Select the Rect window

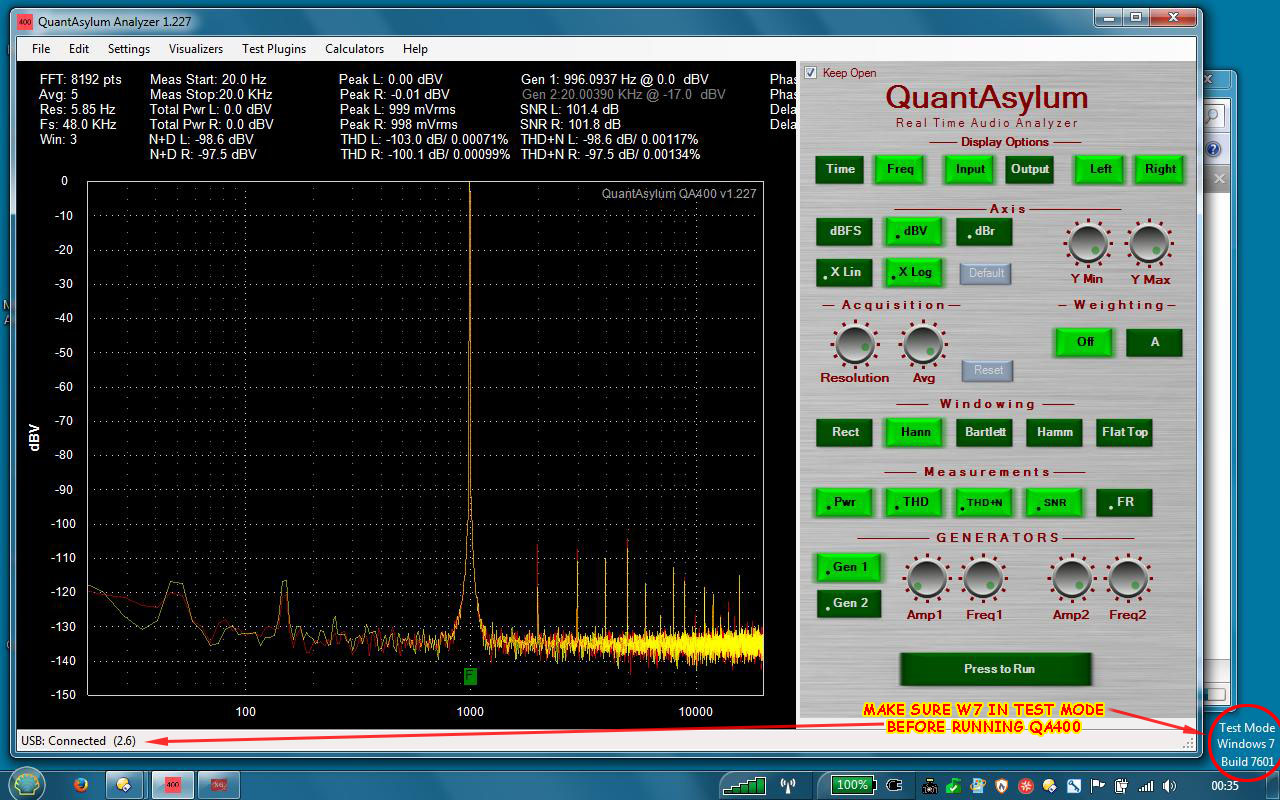(845, 432)
